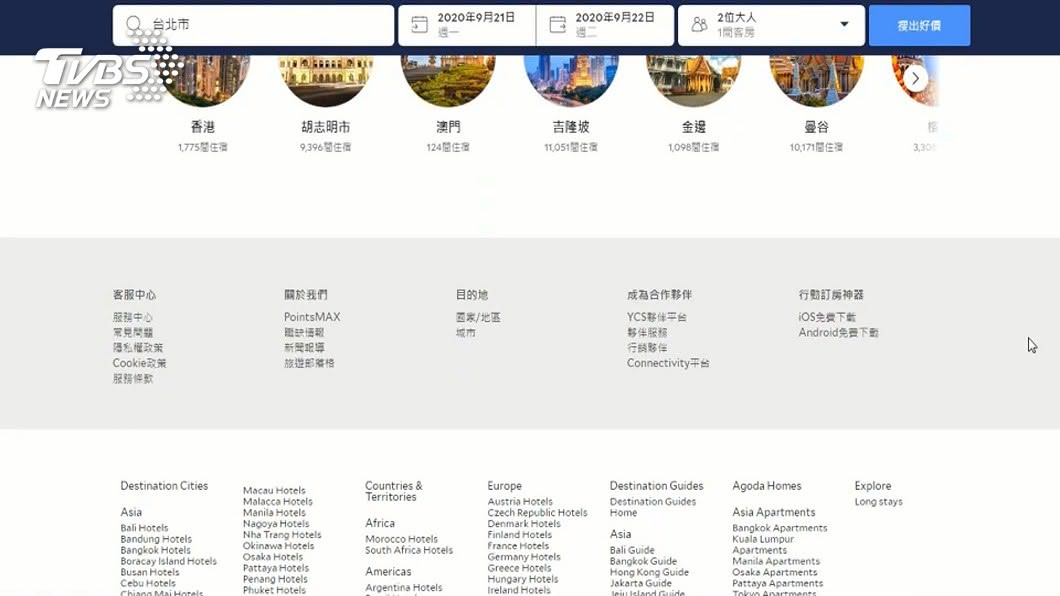The width and height of the screenshot is (1060, 596).
Task: Open the Long stays link
Action: 878,501
